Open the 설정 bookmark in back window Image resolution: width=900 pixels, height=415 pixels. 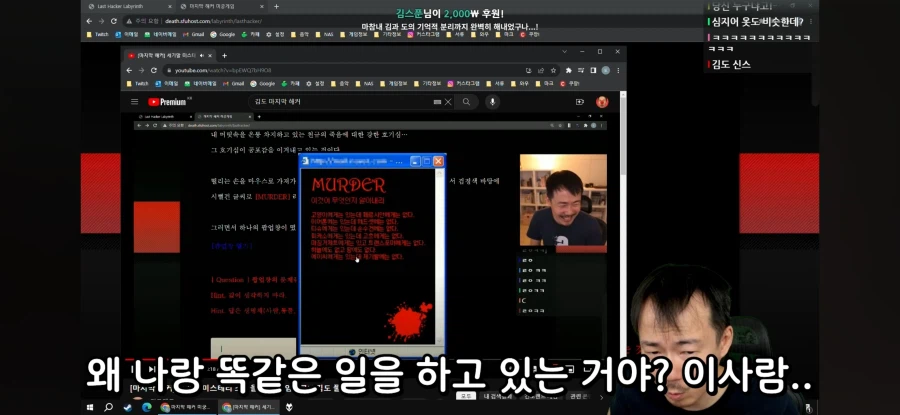point(274,34)
